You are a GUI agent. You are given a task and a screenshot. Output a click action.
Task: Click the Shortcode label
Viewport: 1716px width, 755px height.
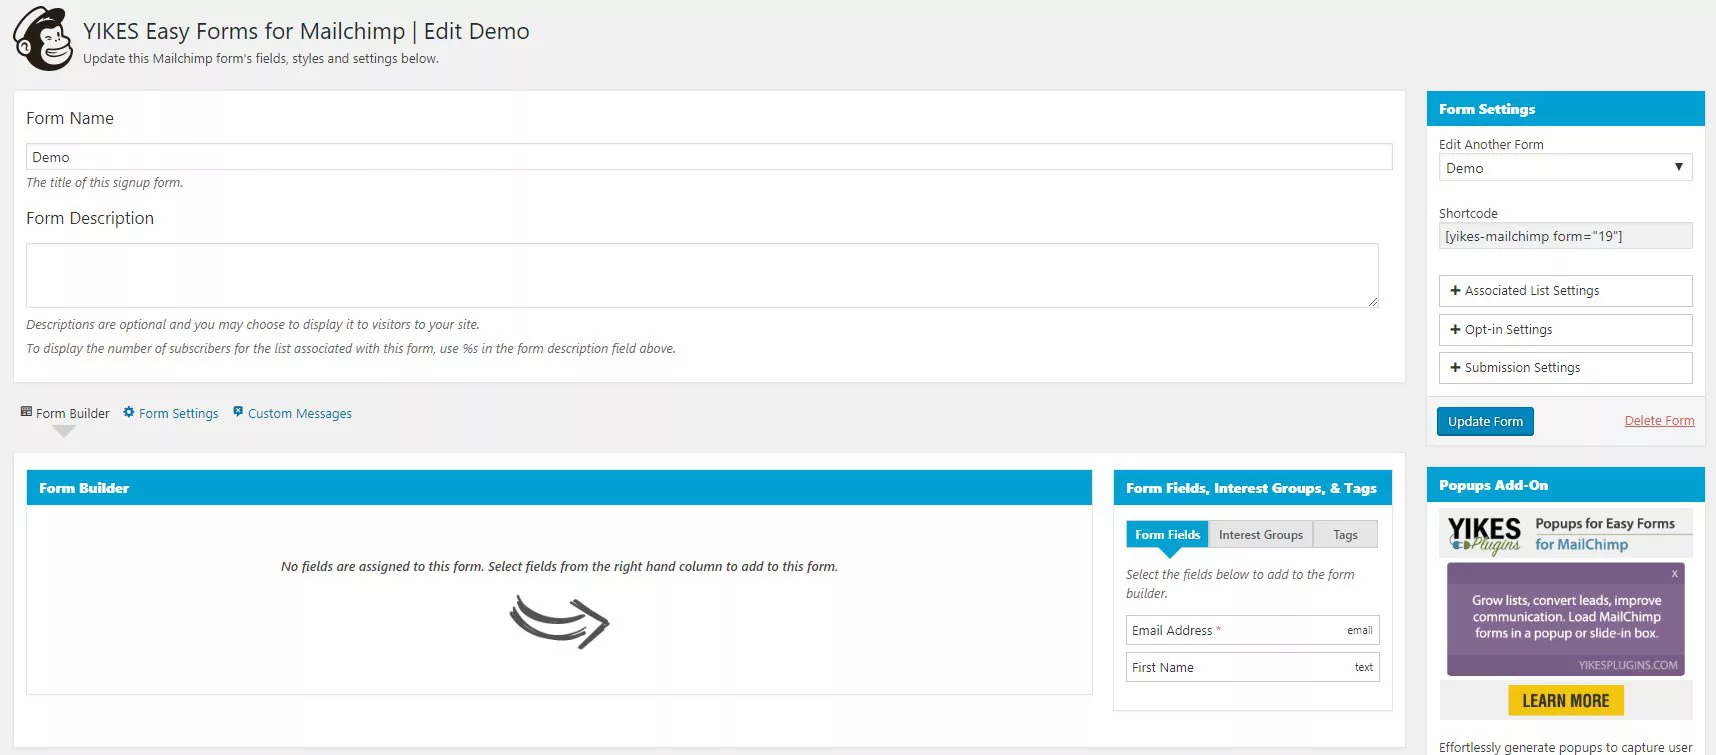tap(1468, 213)
